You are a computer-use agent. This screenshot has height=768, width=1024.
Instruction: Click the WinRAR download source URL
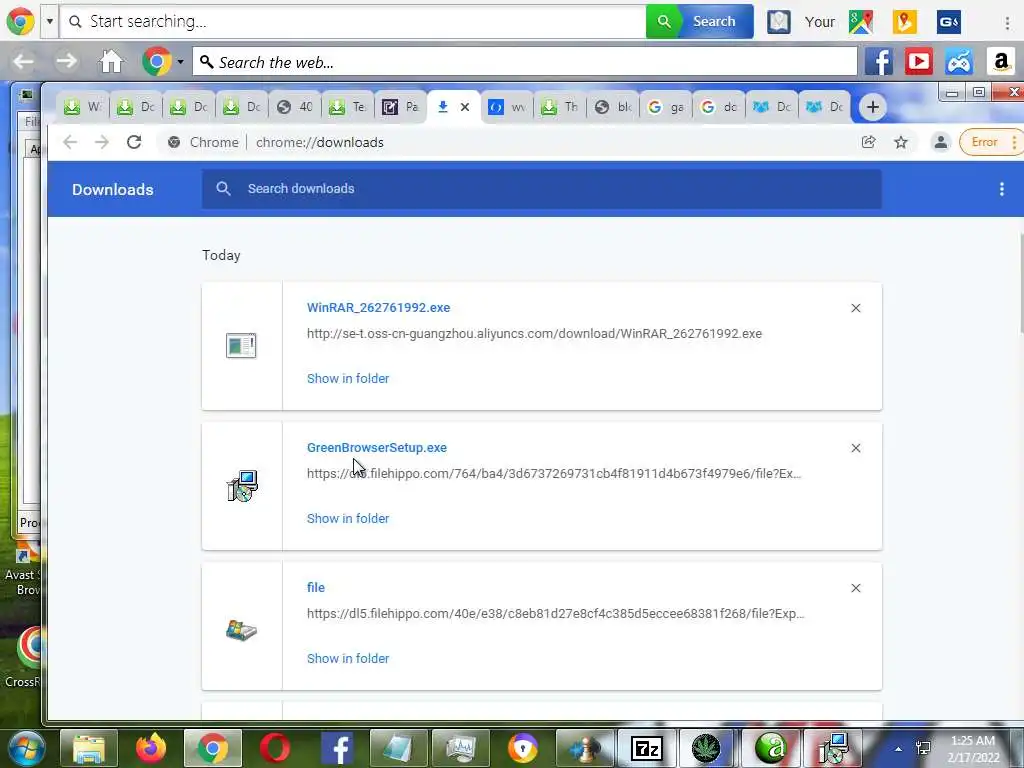pyautogui.click(x=534, y=334)
